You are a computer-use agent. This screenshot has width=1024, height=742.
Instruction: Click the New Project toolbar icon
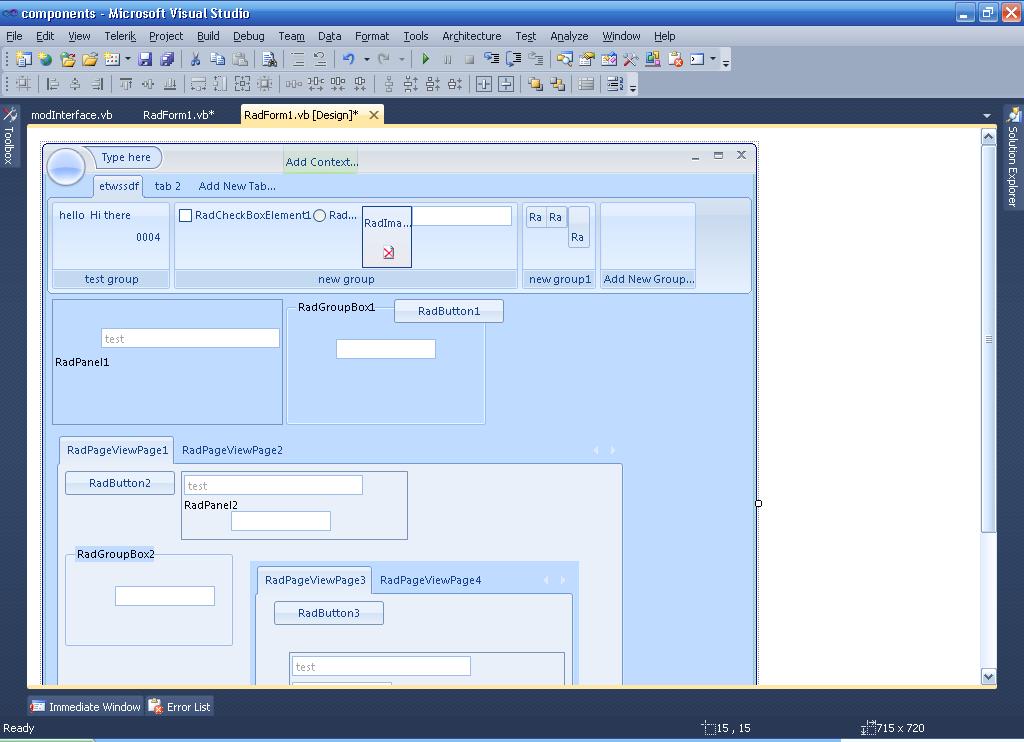point(24,59)
